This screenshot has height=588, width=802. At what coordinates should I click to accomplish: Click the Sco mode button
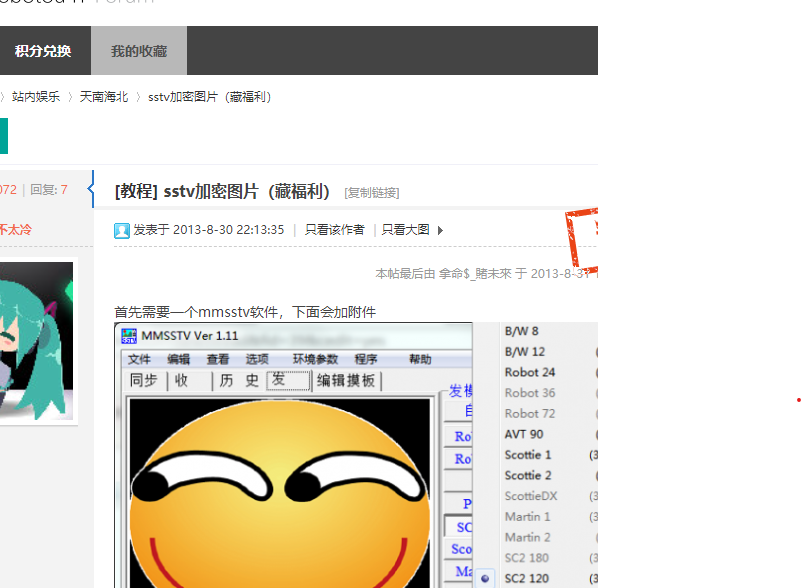[459, 549]
